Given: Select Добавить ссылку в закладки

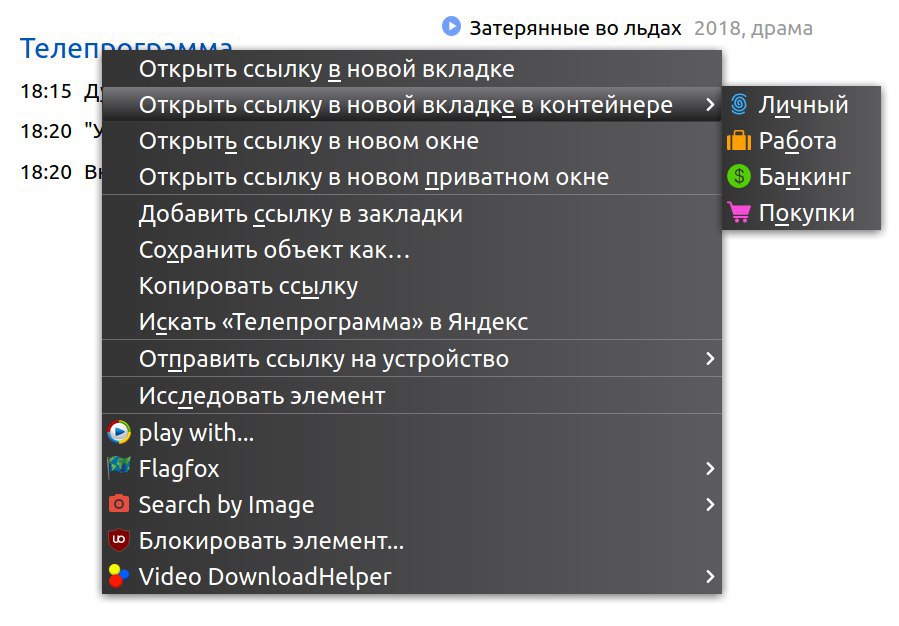Looking at the screenshot, I should [412, 214].
